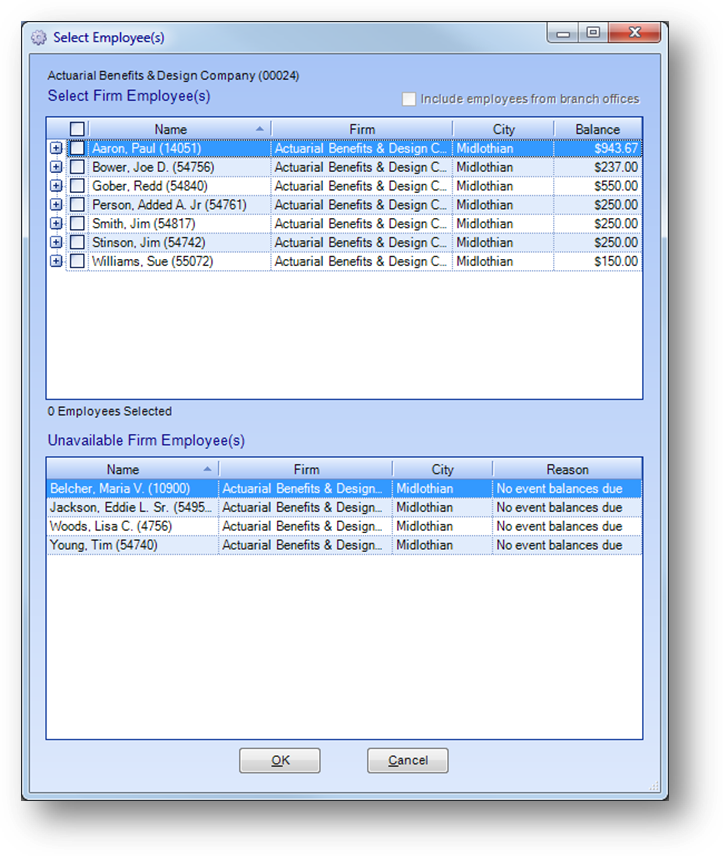
Task: Expand the Gober, Redd row
Action: pos(56,186)
